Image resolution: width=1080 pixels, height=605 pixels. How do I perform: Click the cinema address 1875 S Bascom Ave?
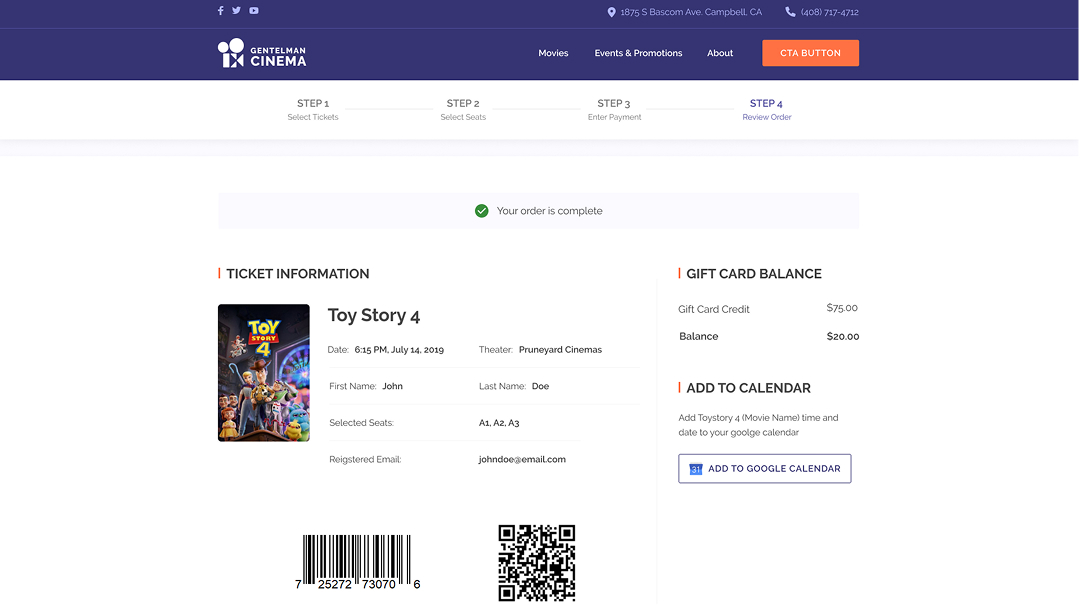[x=691, y=12]
